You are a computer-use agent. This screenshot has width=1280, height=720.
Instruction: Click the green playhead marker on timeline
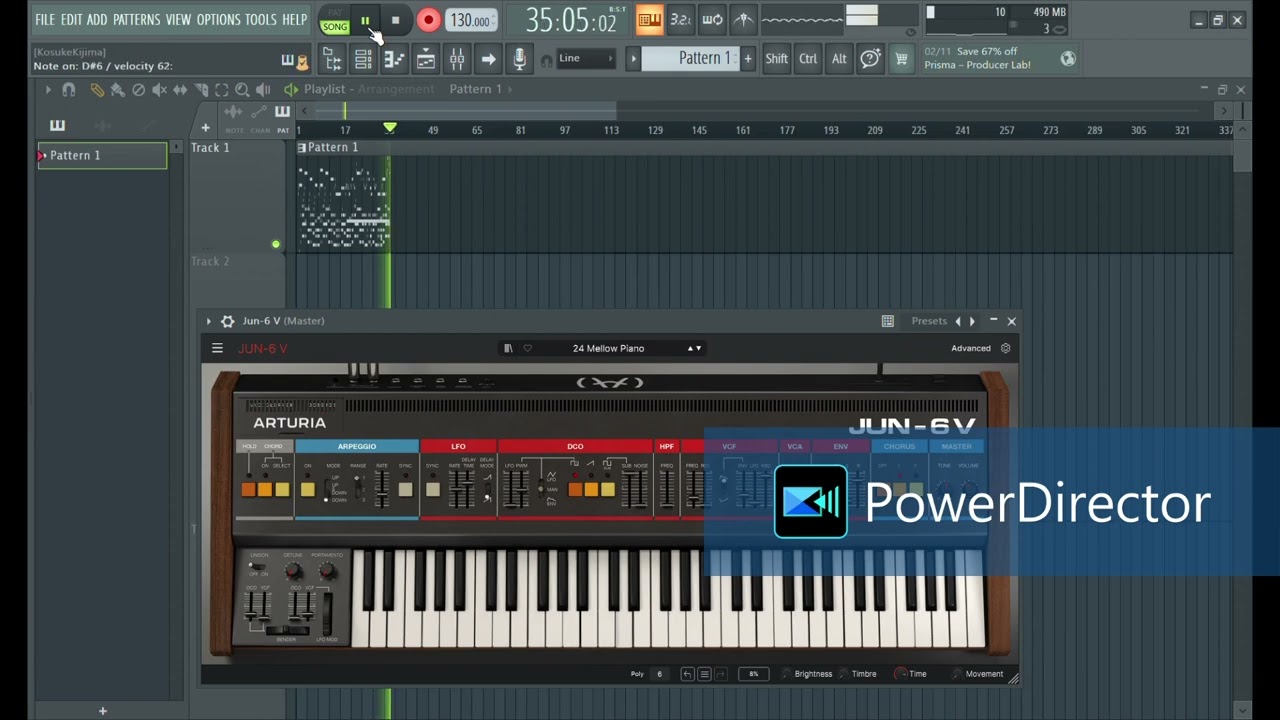tap(390, 128)
